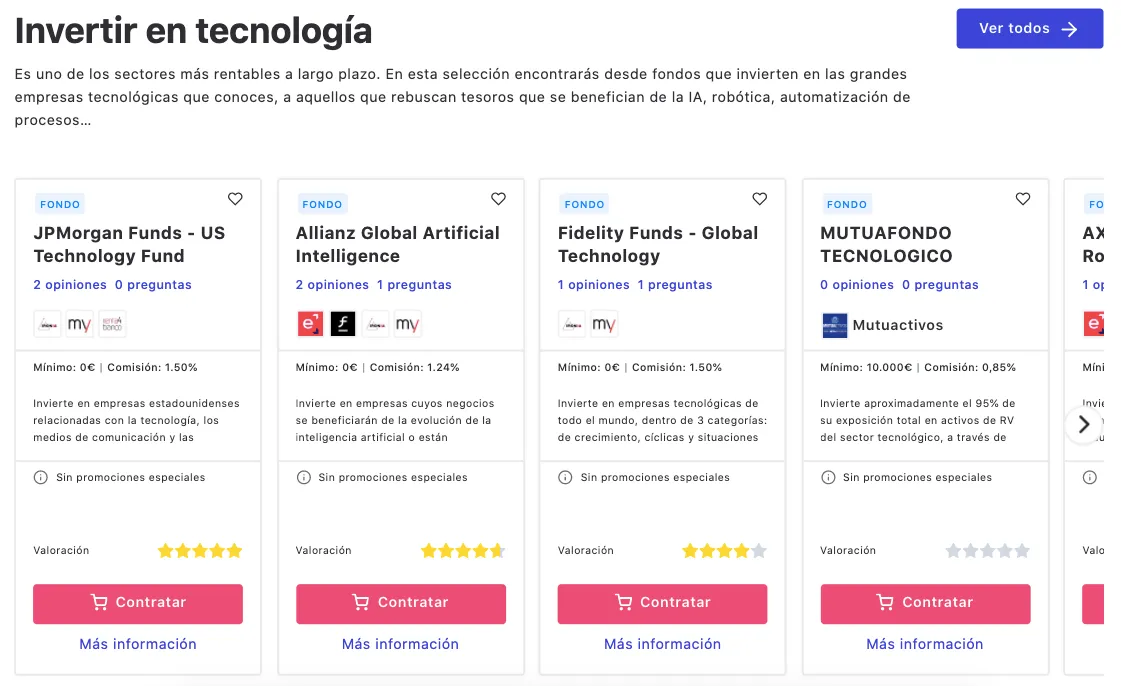The height and width of the screenshot is (686, 1121).
Task: Open '2 opiniones' link on Allianz card
Action: pos(332,285)
